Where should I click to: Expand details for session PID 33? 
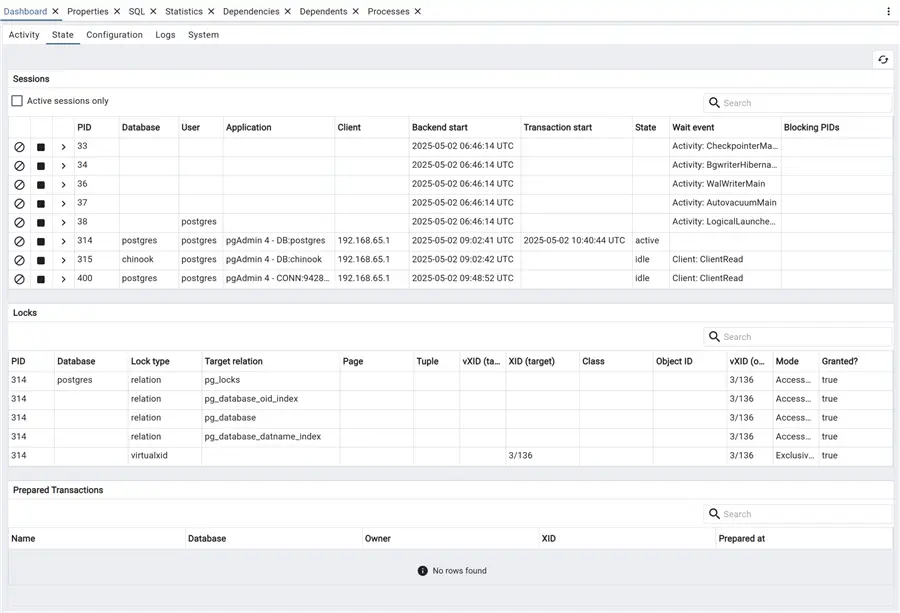(x=62, y=146)
